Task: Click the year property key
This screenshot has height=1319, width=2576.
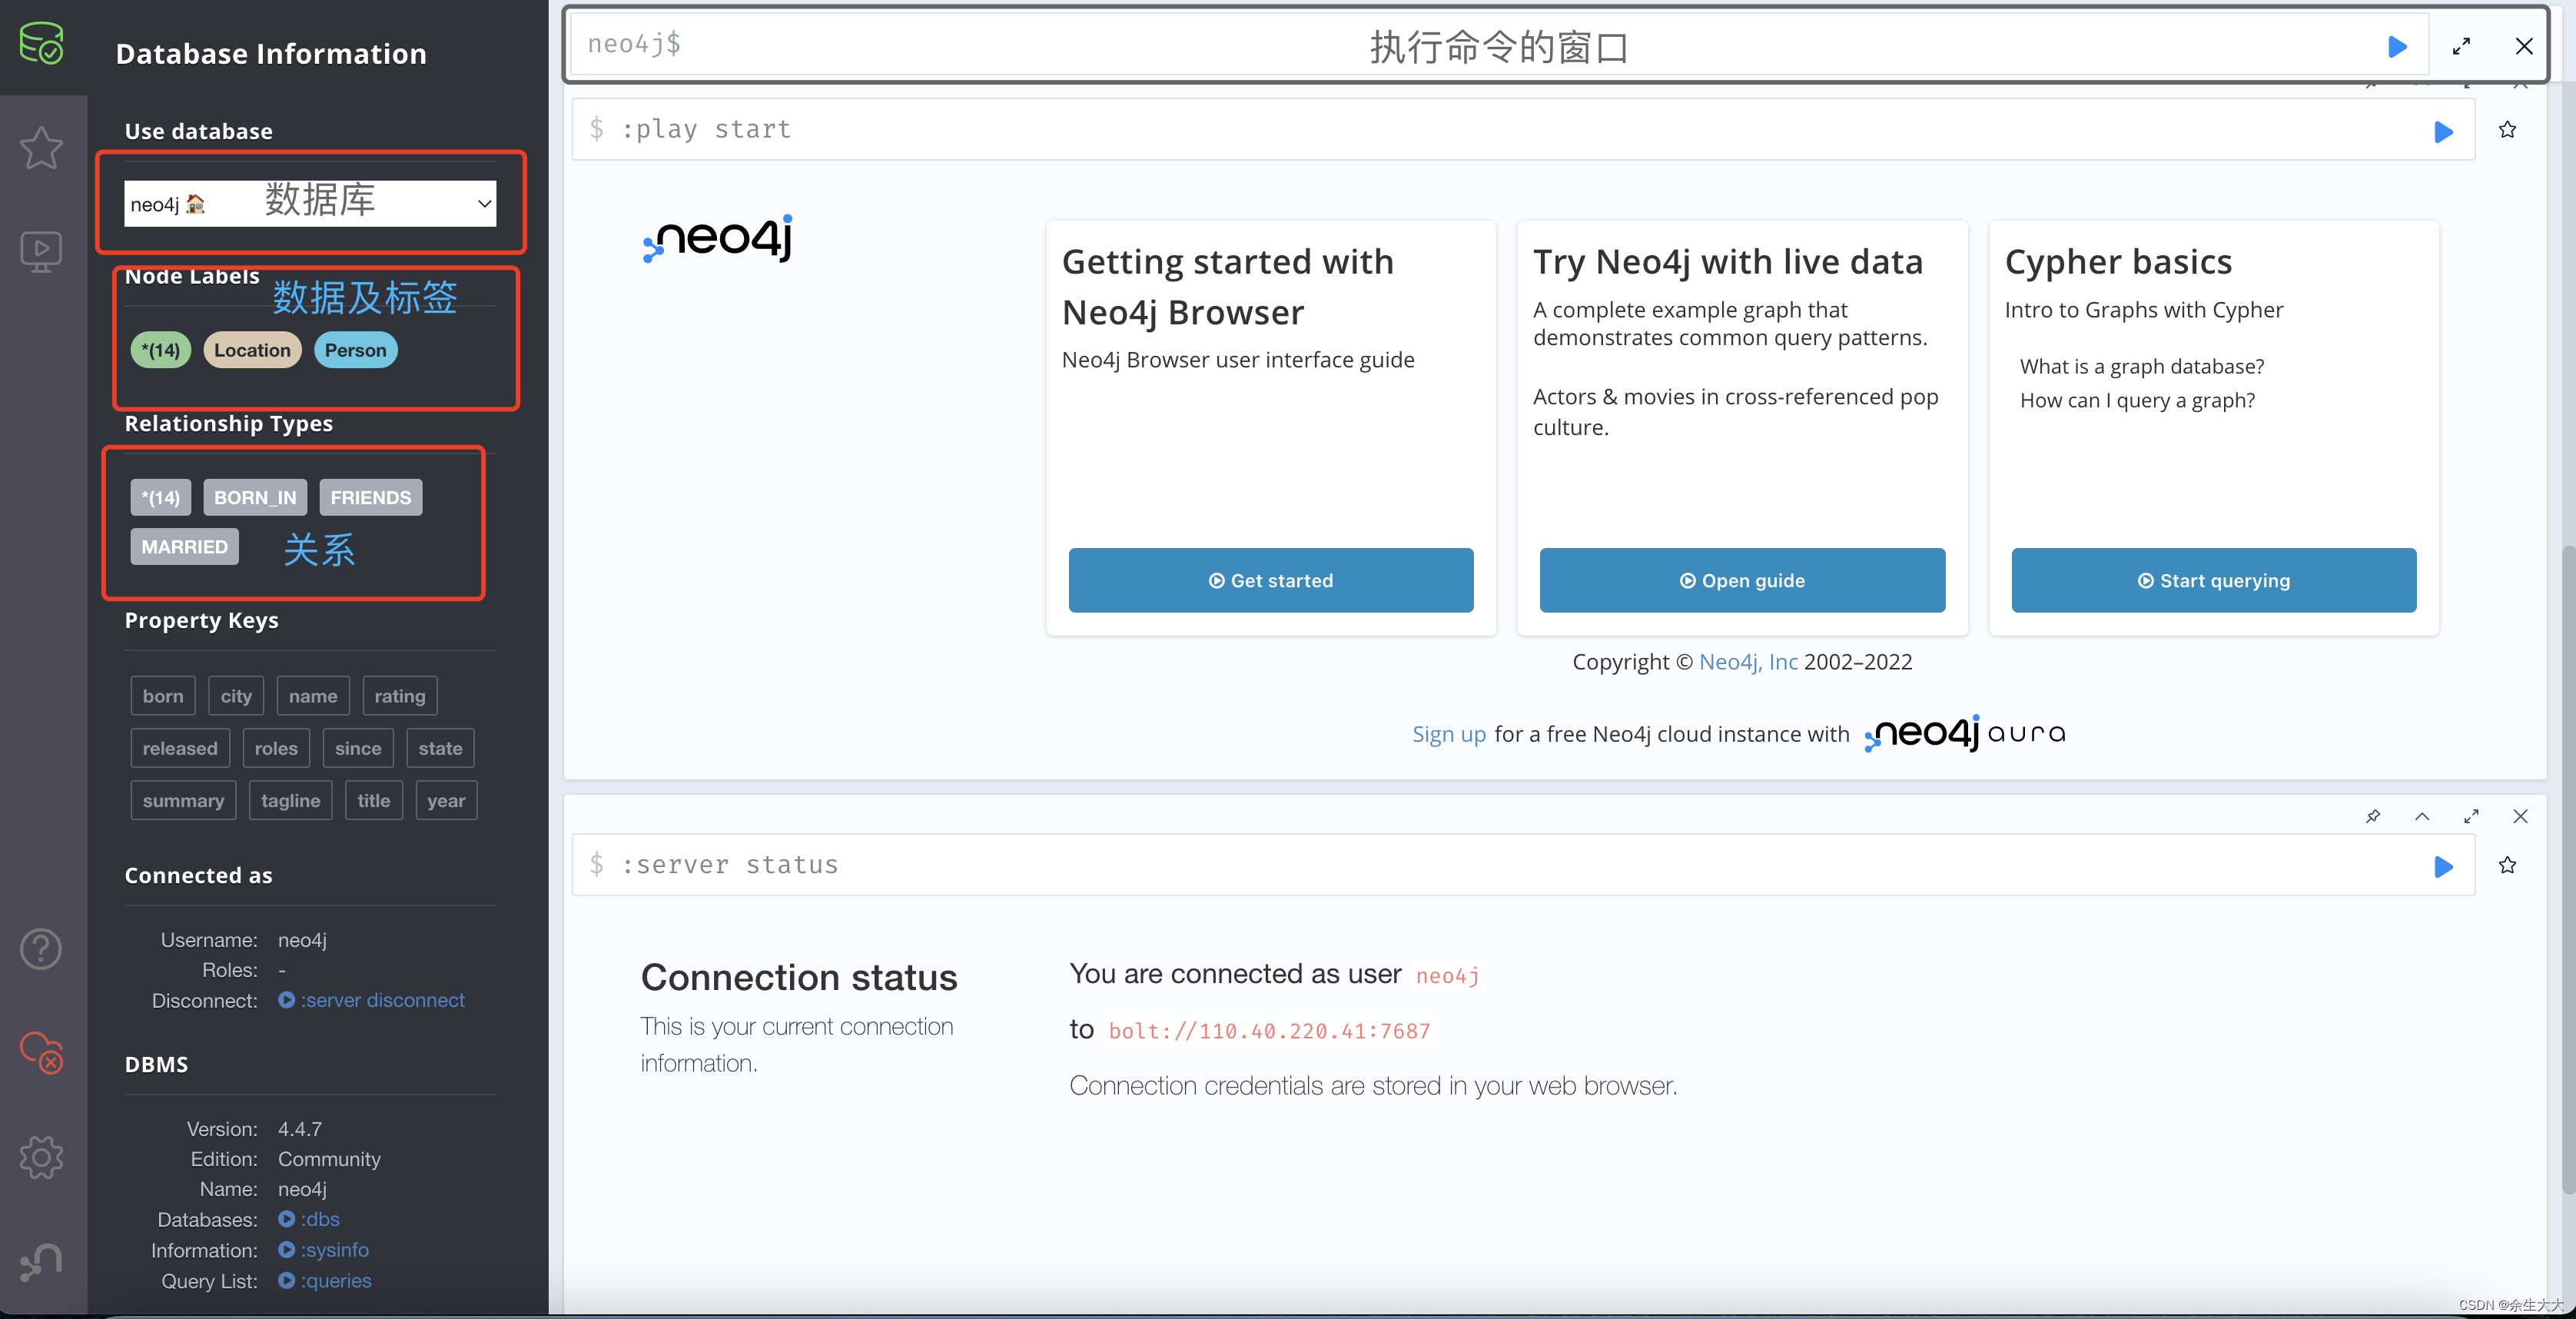Action: [x=446, y=801]
